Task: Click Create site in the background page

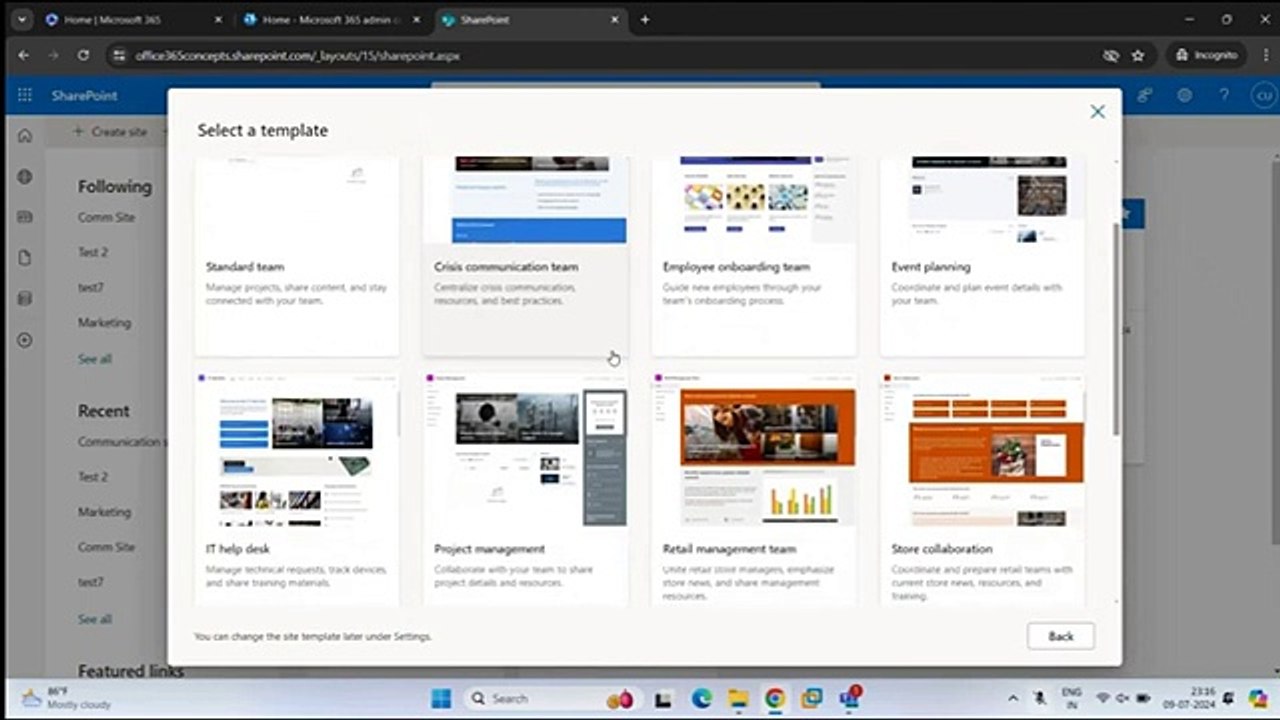Action: [x=110, y=131]
